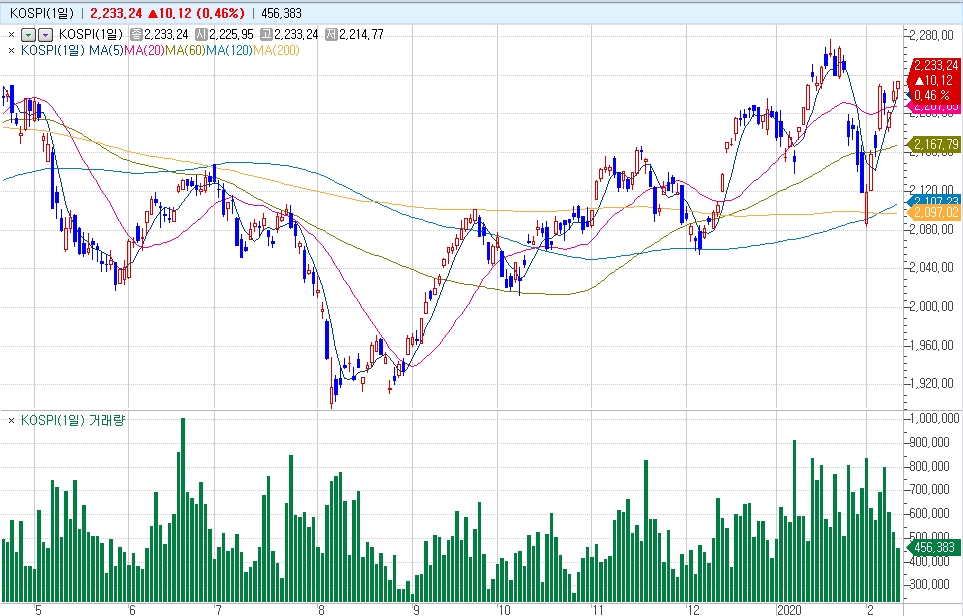This screenshot has height=616, width=963.
Task: Click the orange 2,097.02 price axis tag
Action: pos(935,212)
